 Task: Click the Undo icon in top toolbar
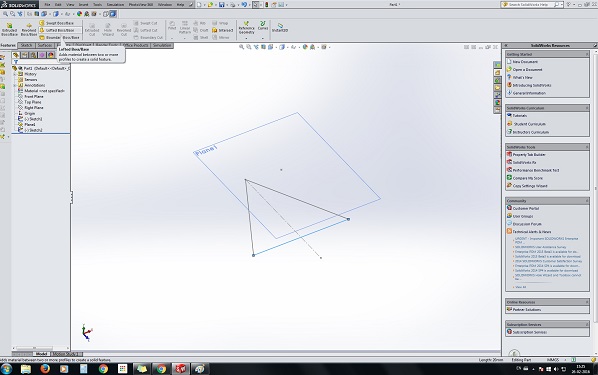coord(244,5)
